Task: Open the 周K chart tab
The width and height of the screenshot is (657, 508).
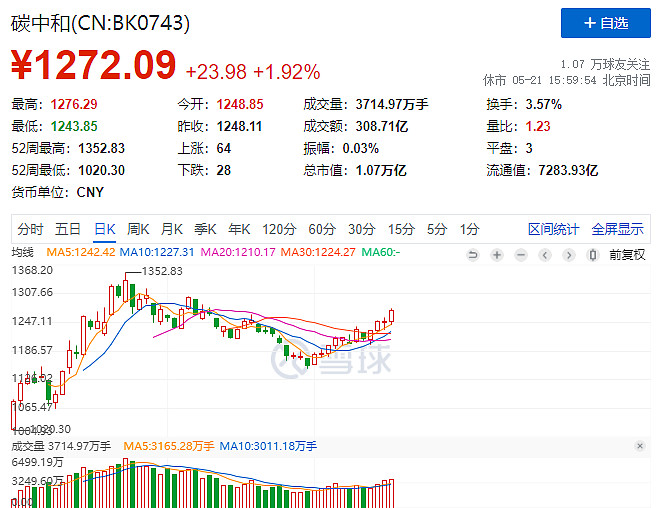Action: (138, 229)
